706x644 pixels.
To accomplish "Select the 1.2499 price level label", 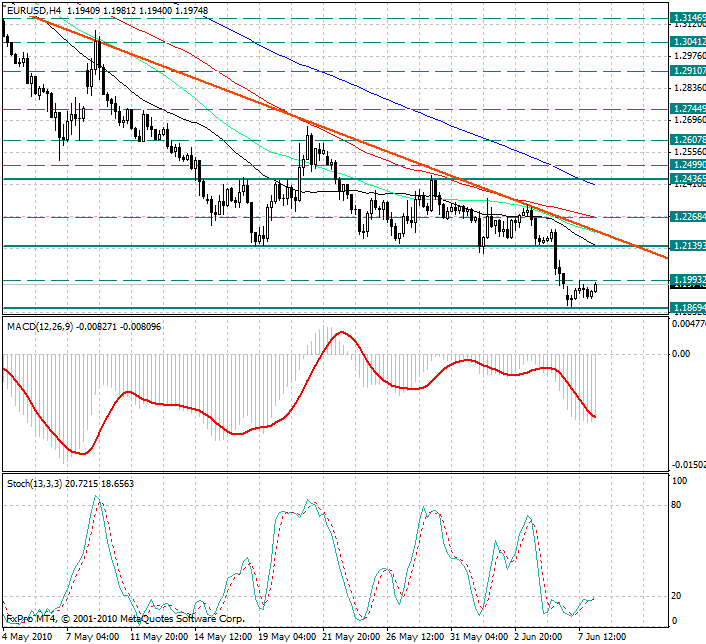I will click(688, 165).
